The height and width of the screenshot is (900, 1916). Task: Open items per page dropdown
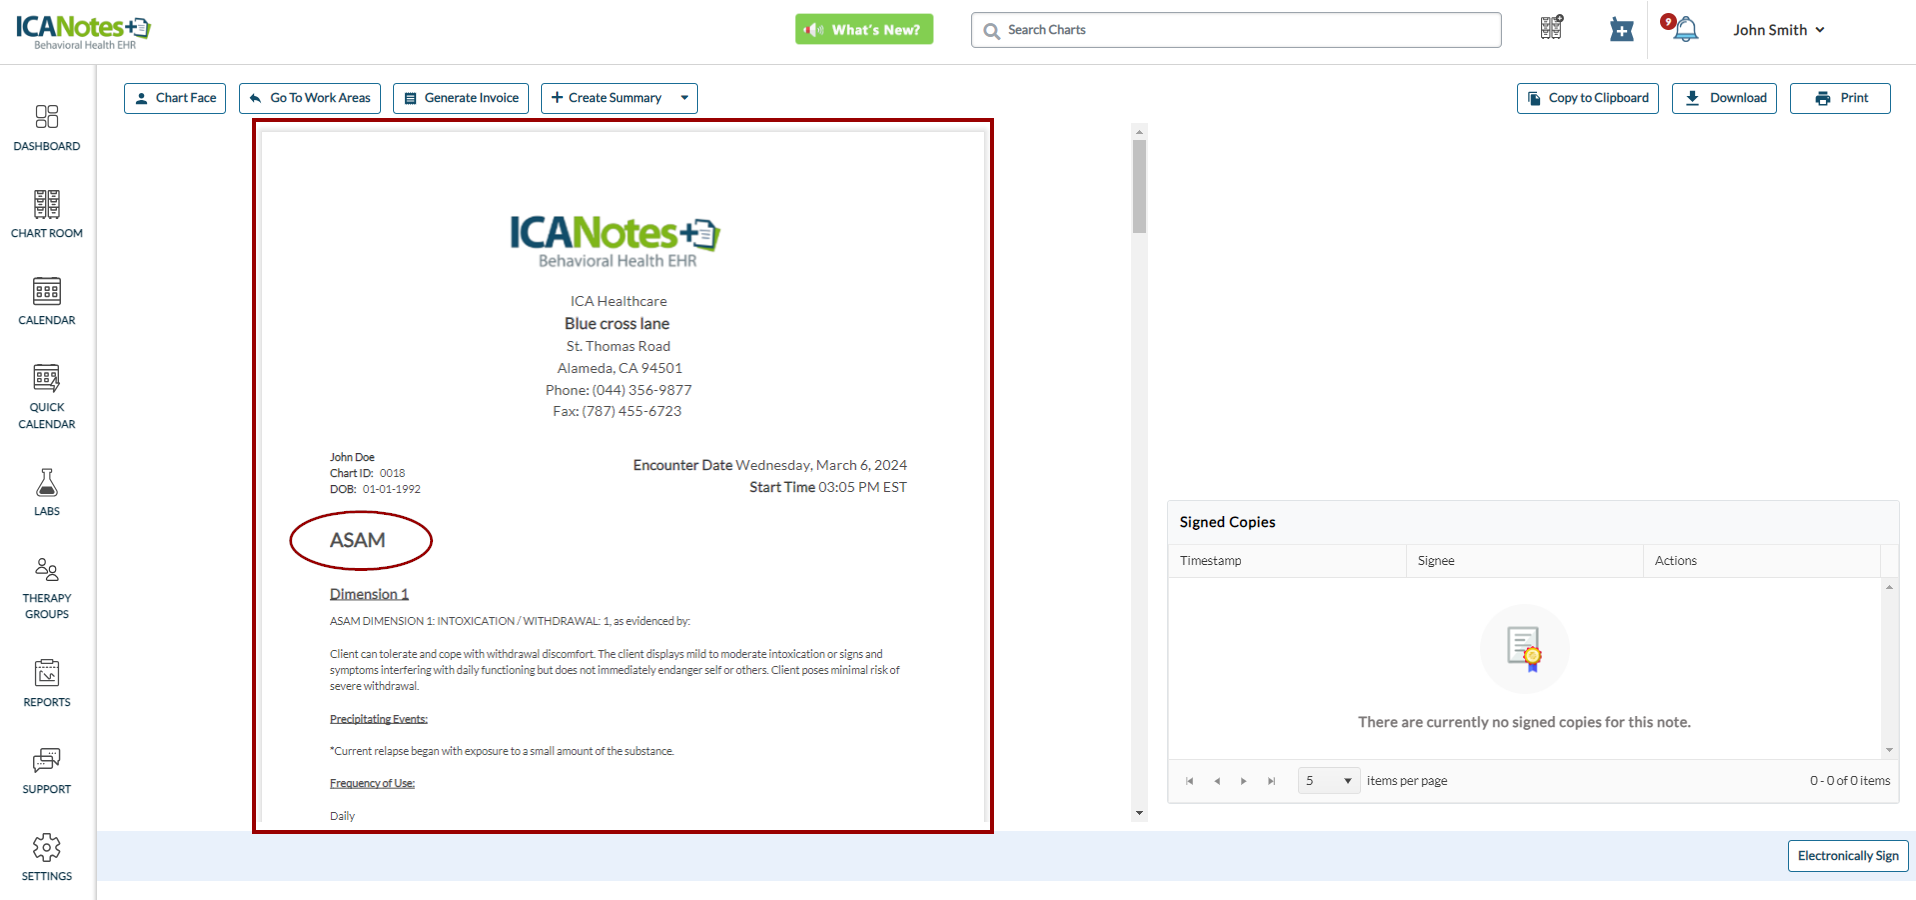pyautogui.click(x=1329, y=781)
